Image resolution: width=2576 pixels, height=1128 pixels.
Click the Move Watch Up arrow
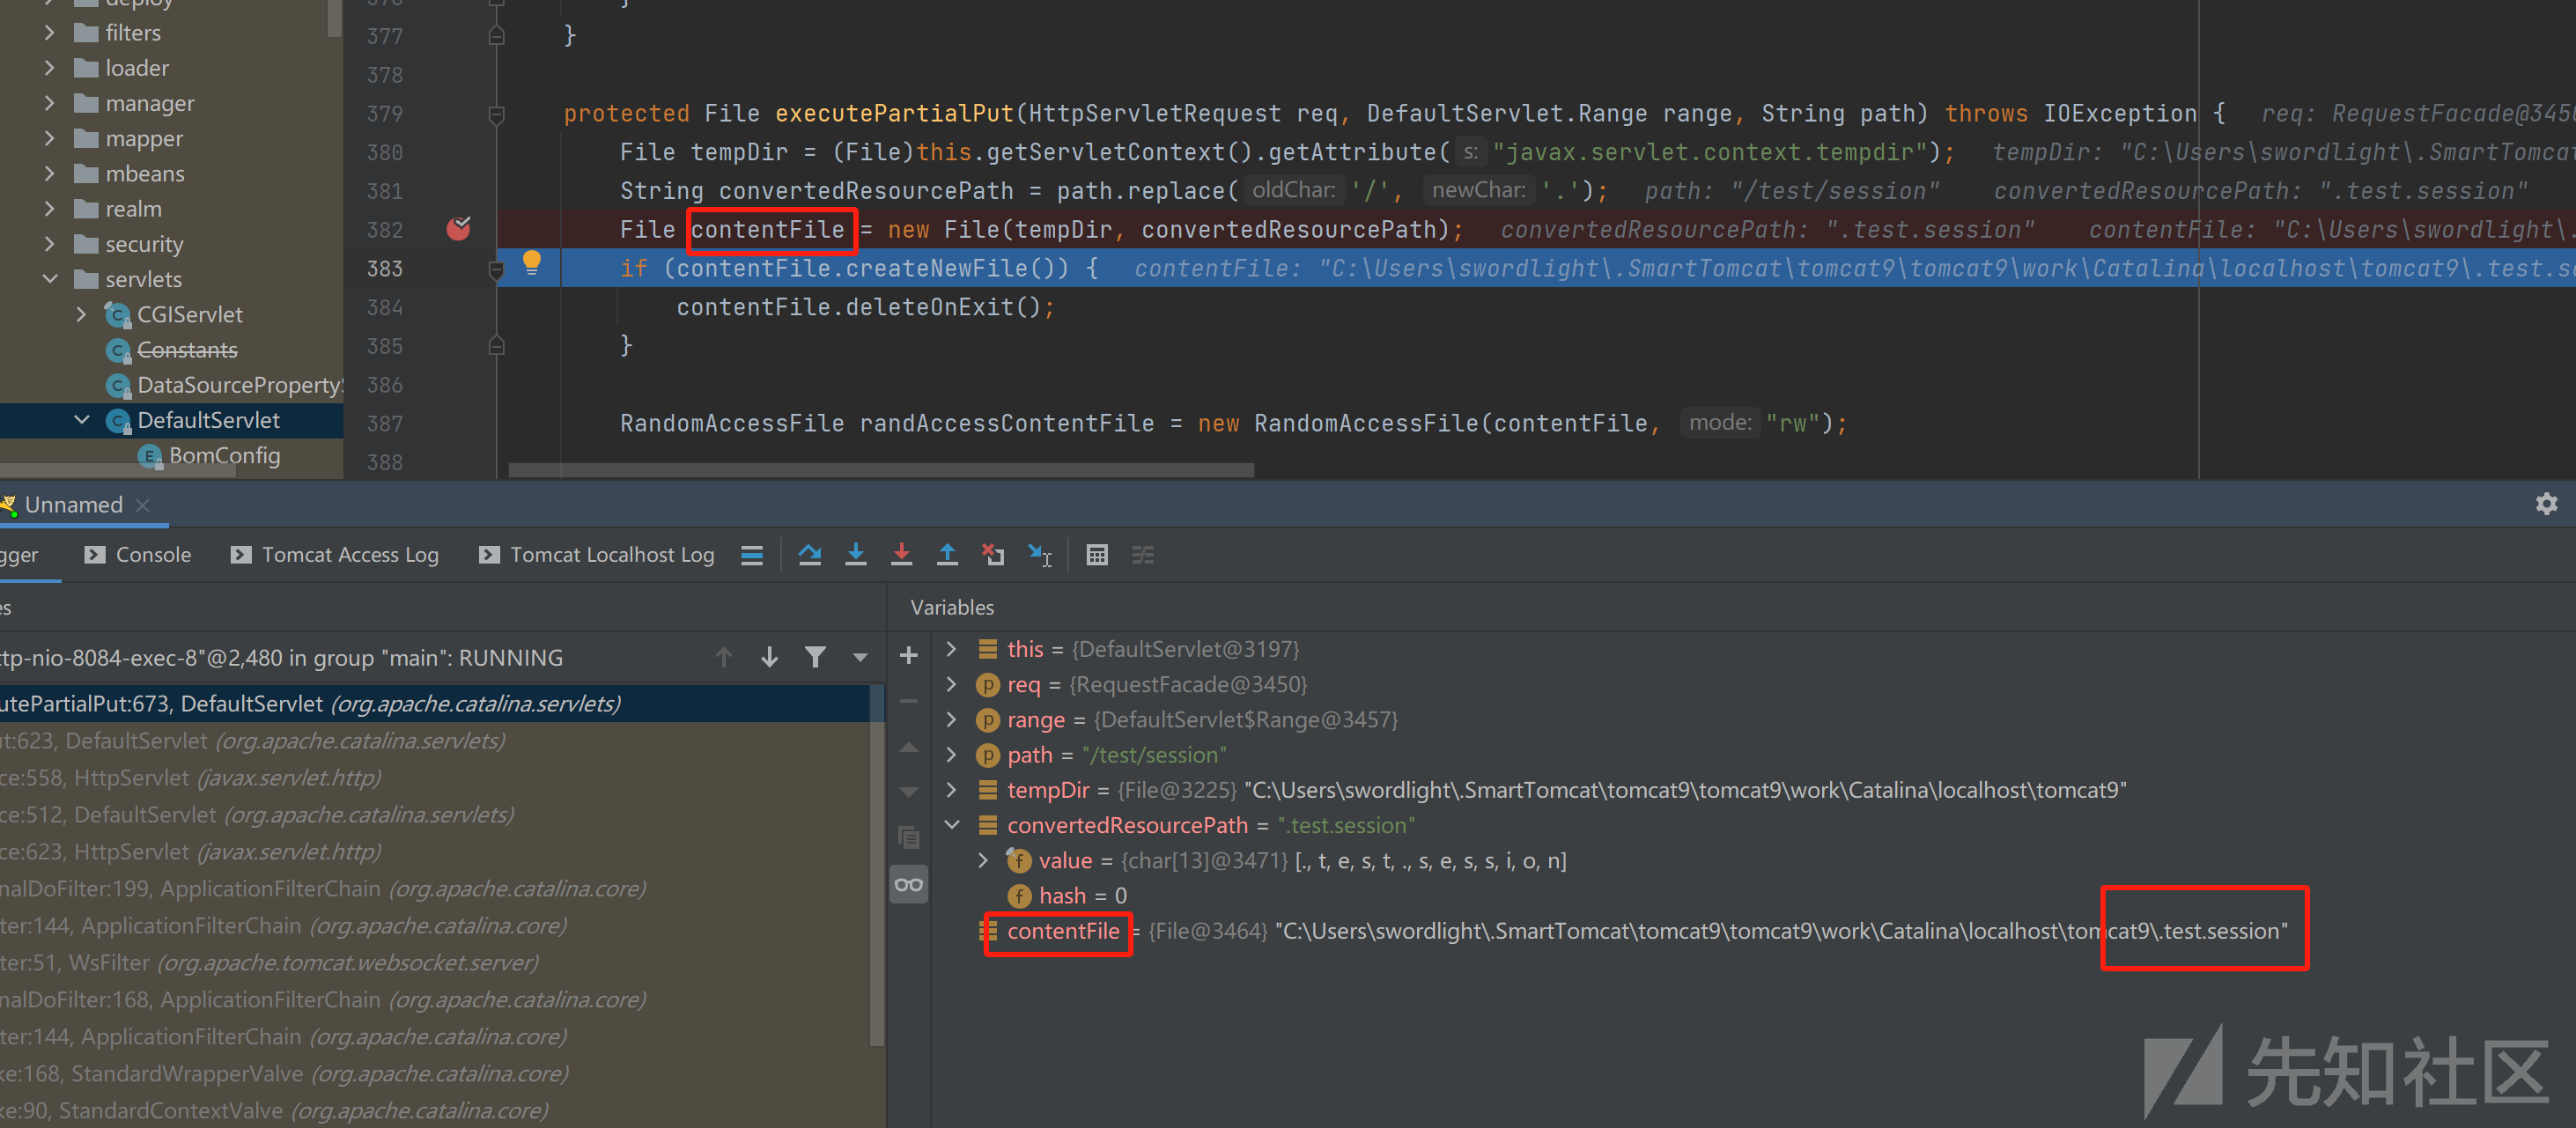click(x=908, y=747)
